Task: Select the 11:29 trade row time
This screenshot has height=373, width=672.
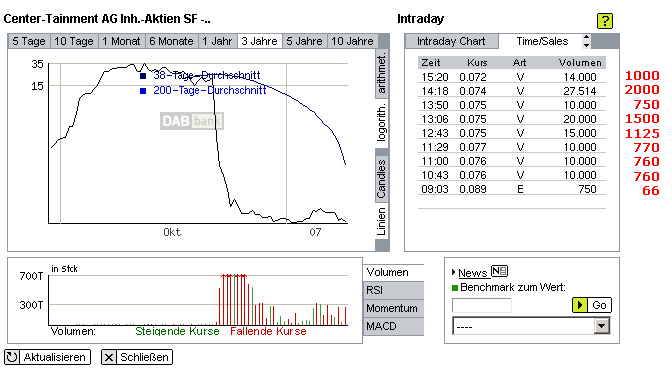Action: [x=435, y=147]
